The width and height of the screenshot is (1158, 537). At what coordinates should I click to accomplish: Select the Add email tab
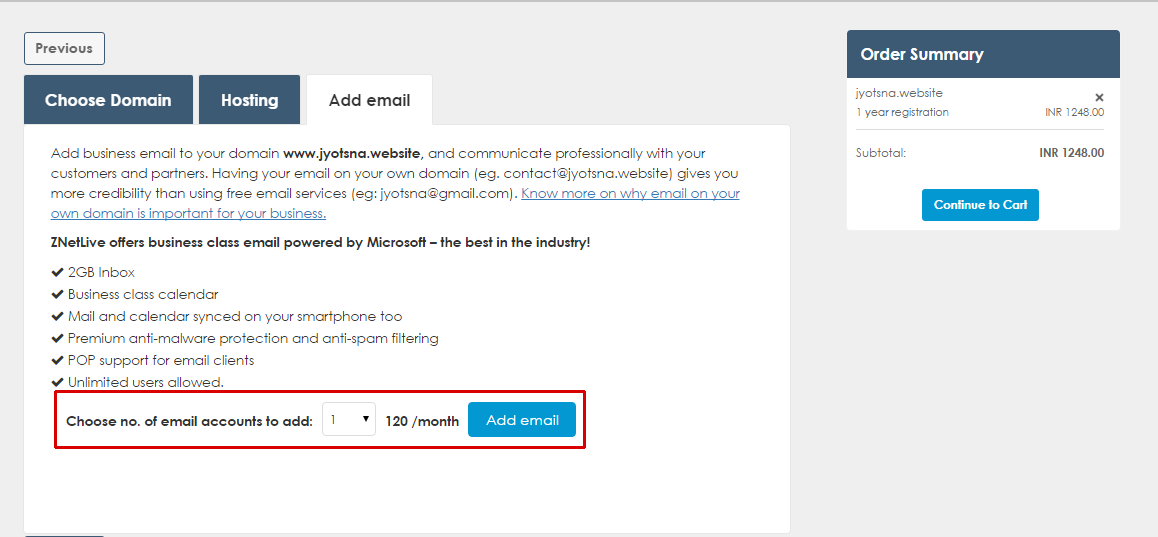(369, 100)
